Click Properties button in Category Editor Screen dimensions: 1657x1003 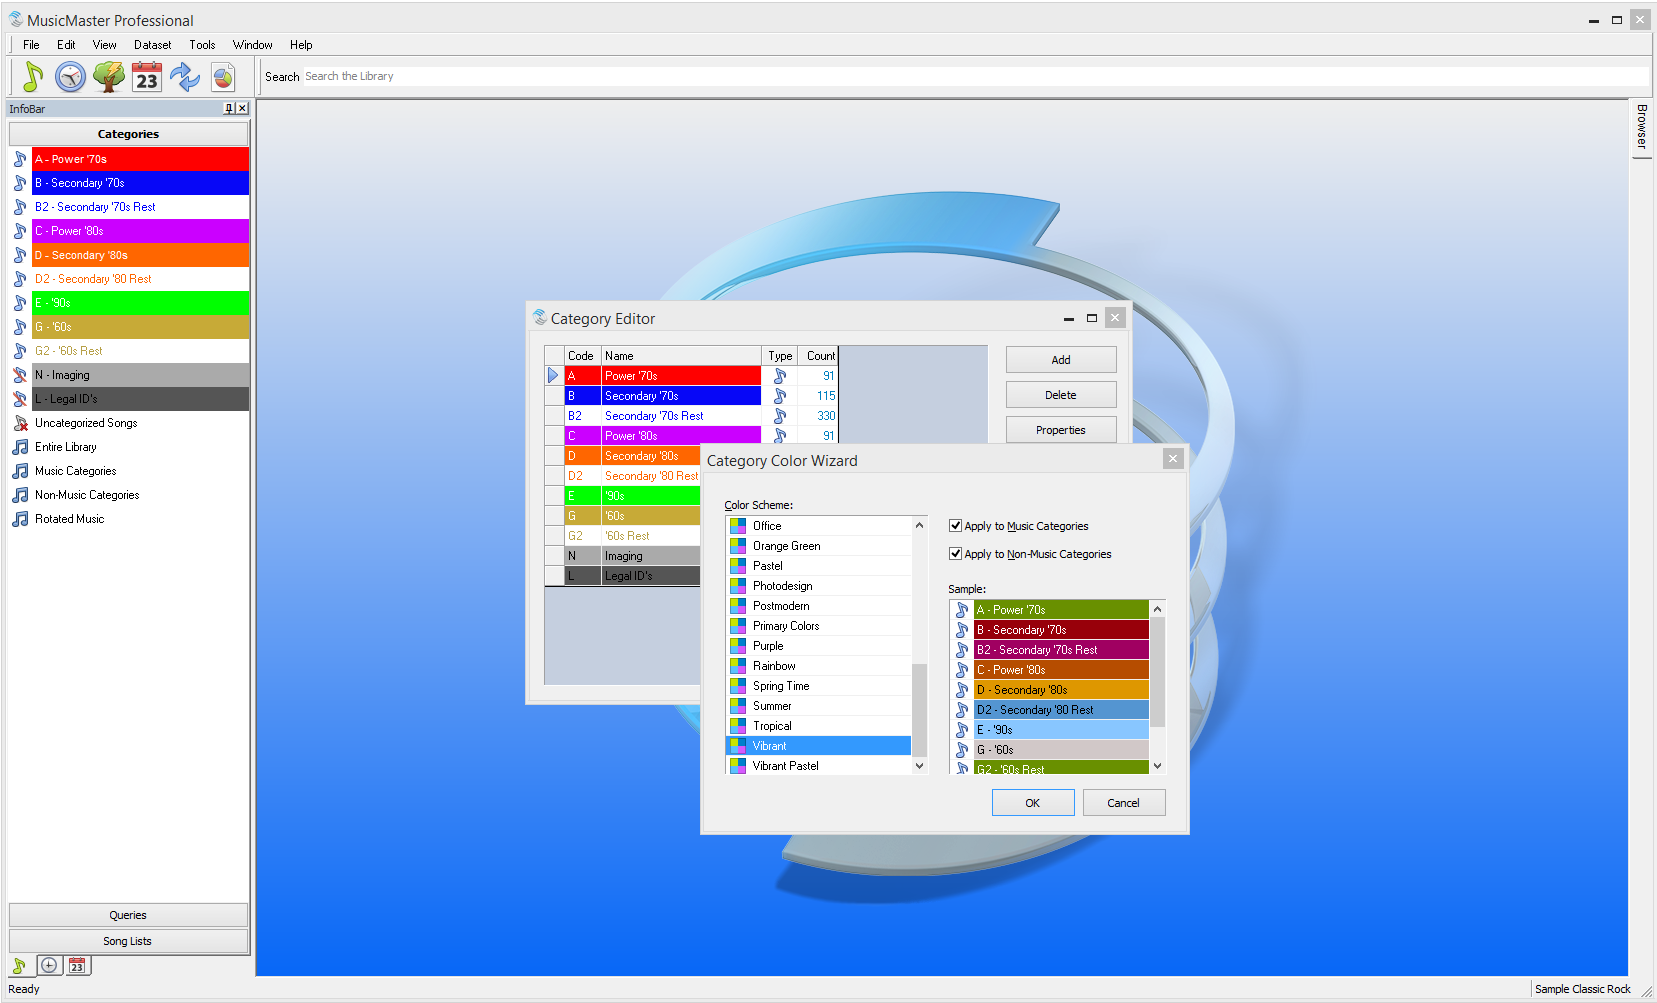[x=1061, y=430]
